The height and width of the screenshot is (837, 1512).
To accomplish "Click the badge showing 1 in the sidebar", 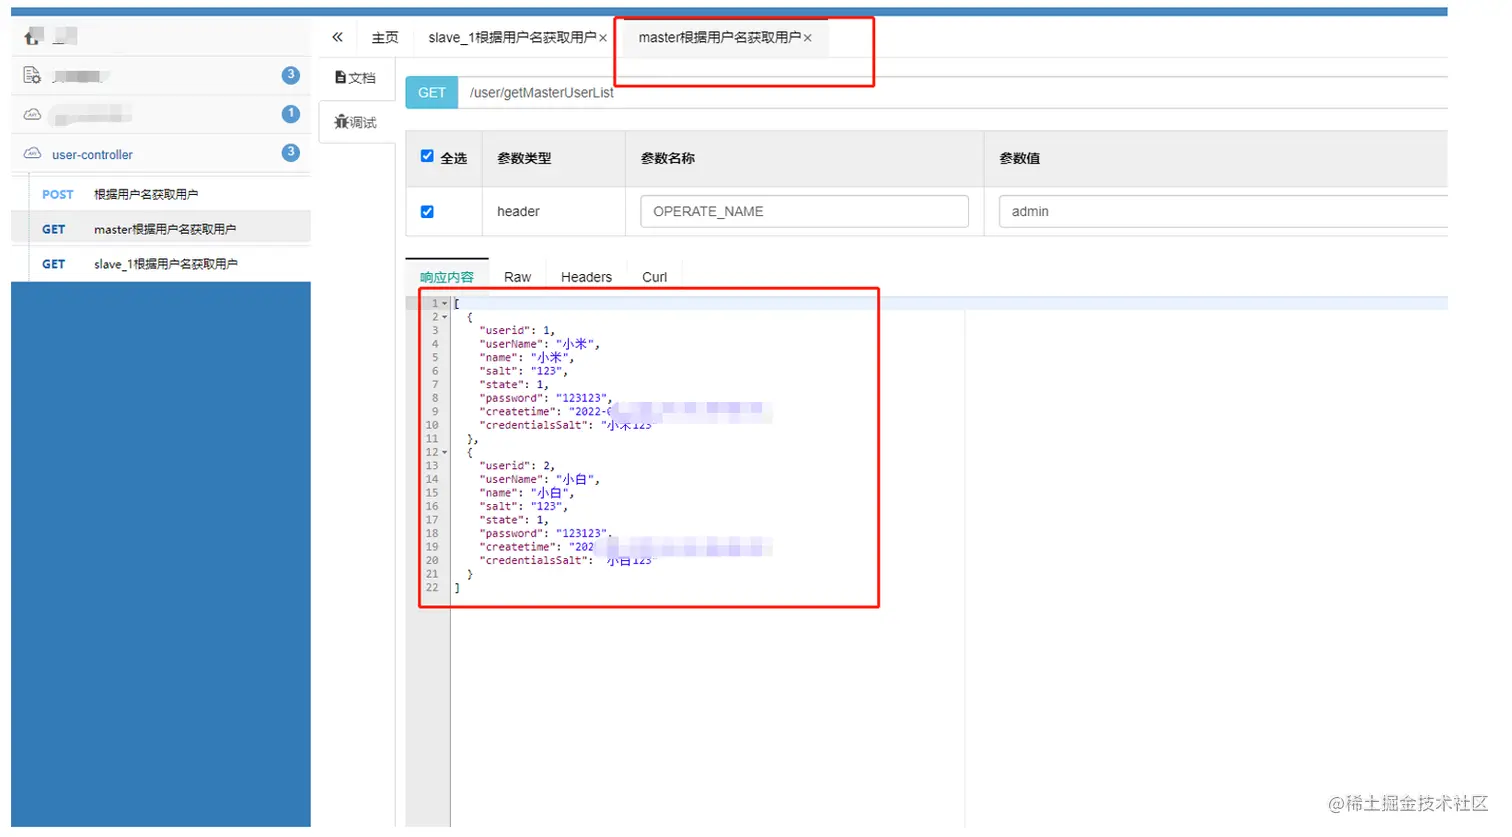I will (290, 113).
